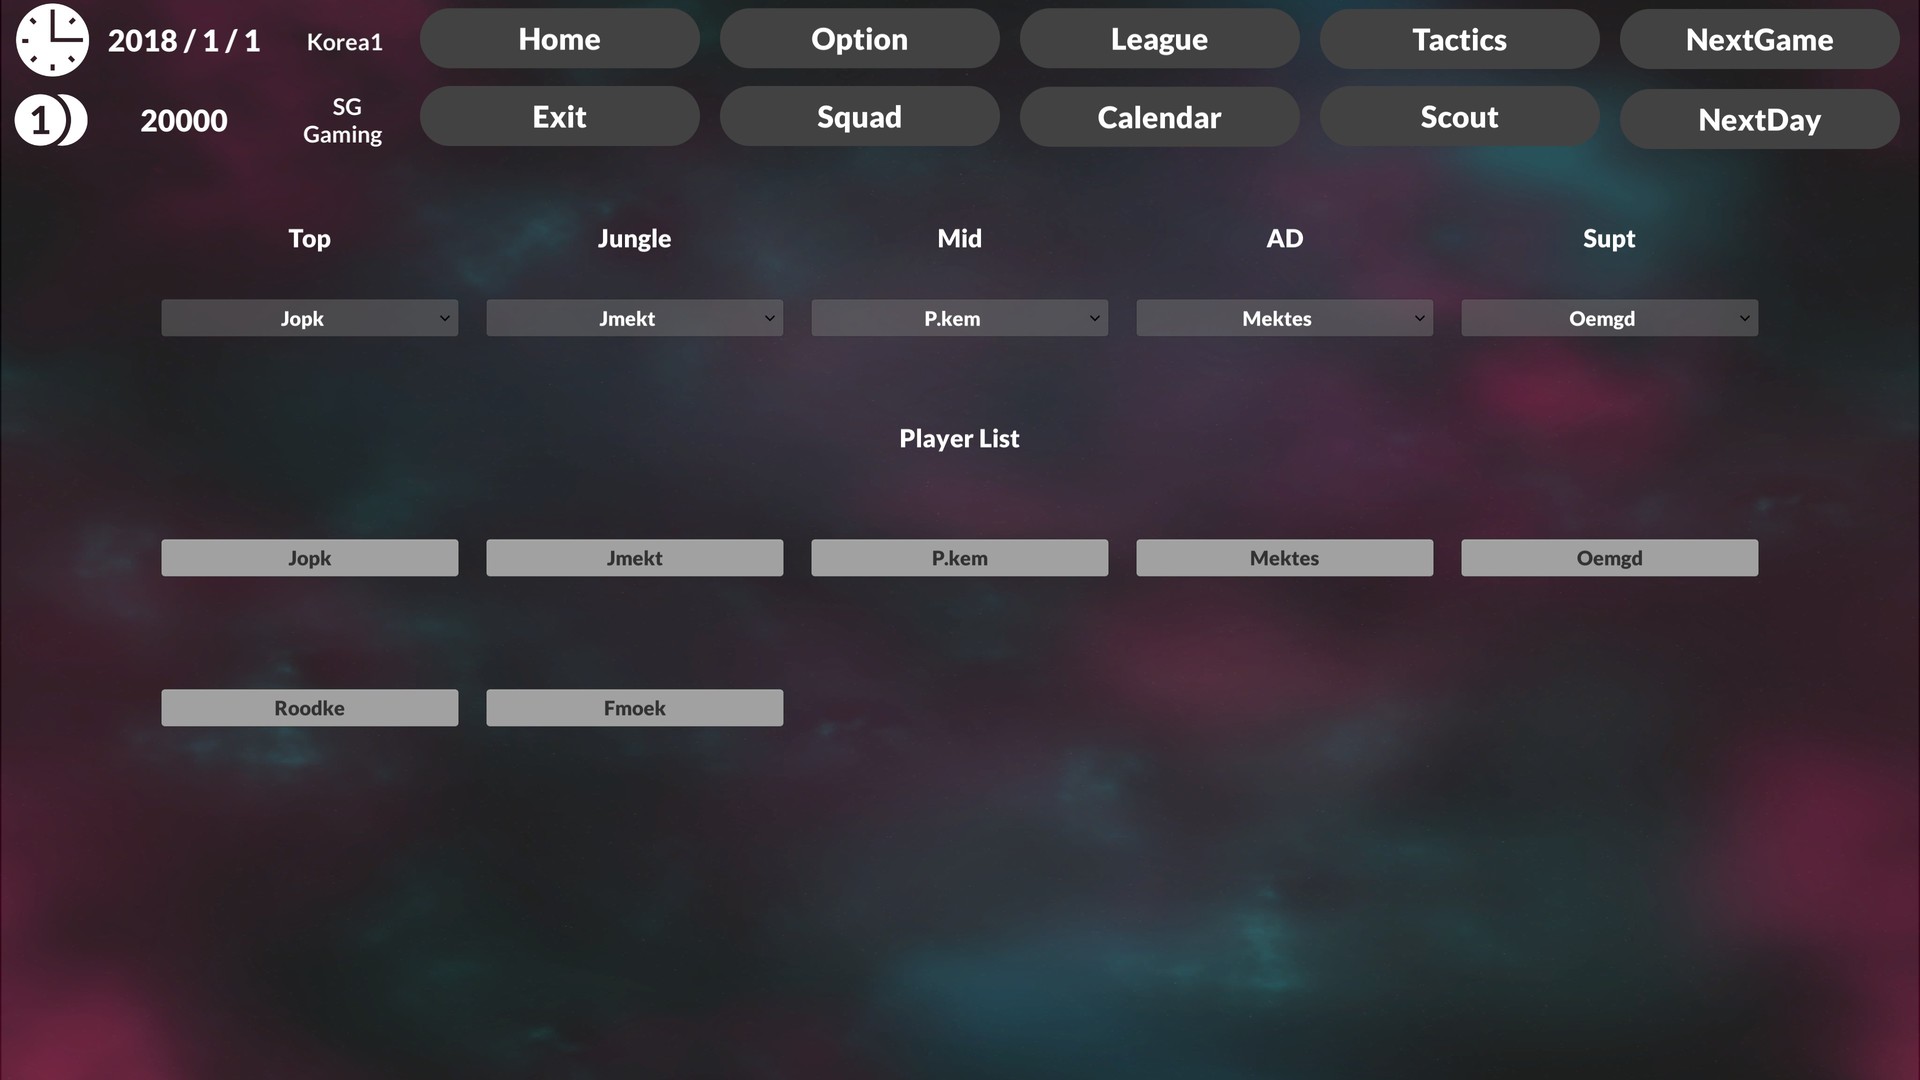Click the clock icon top-left

51,41
